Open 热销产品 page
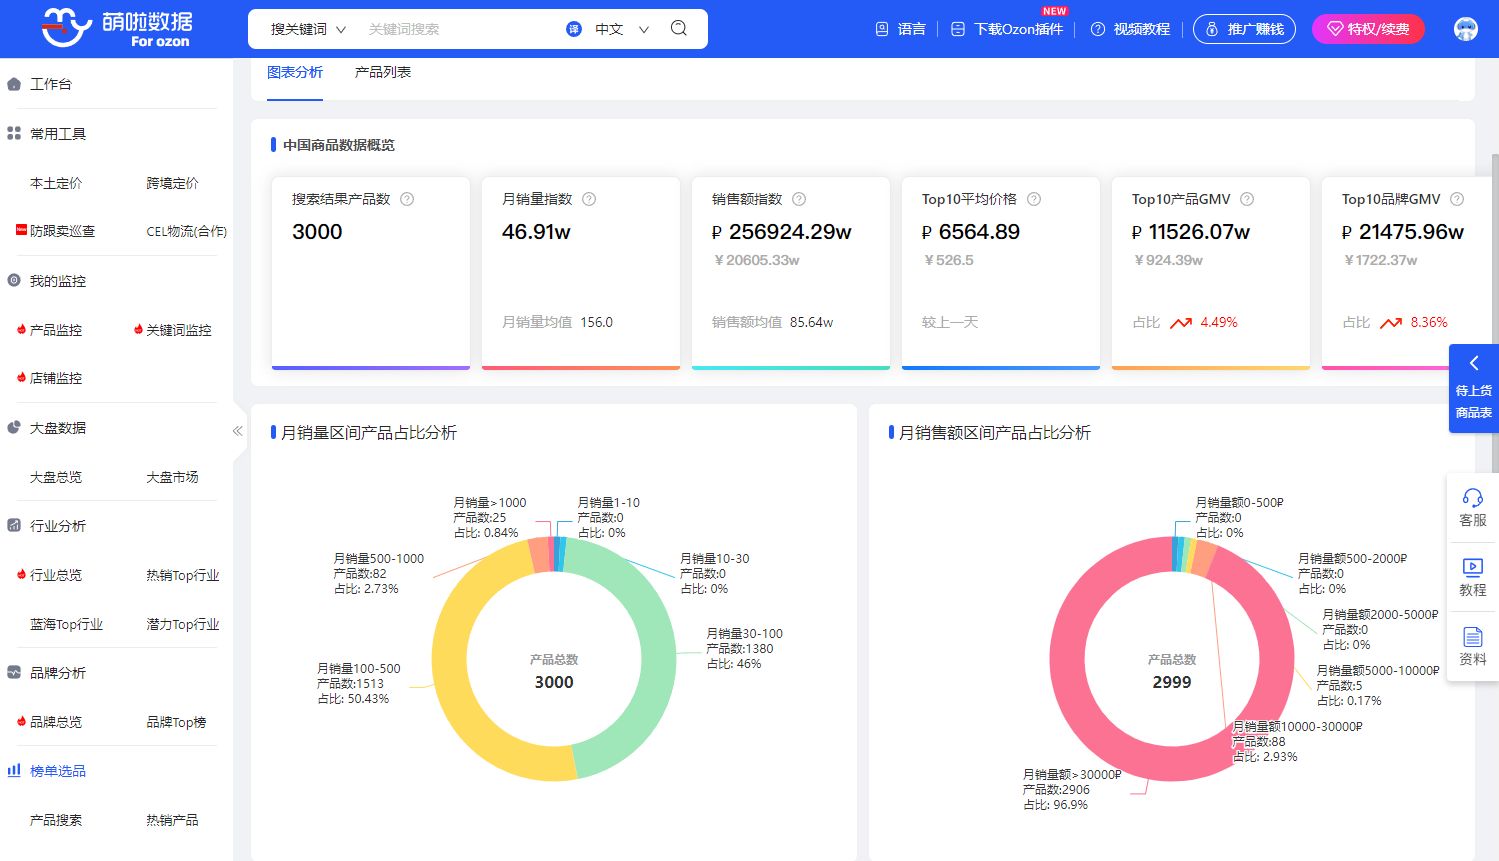Viewport: 1499px width, 861px height. [172, 820]
